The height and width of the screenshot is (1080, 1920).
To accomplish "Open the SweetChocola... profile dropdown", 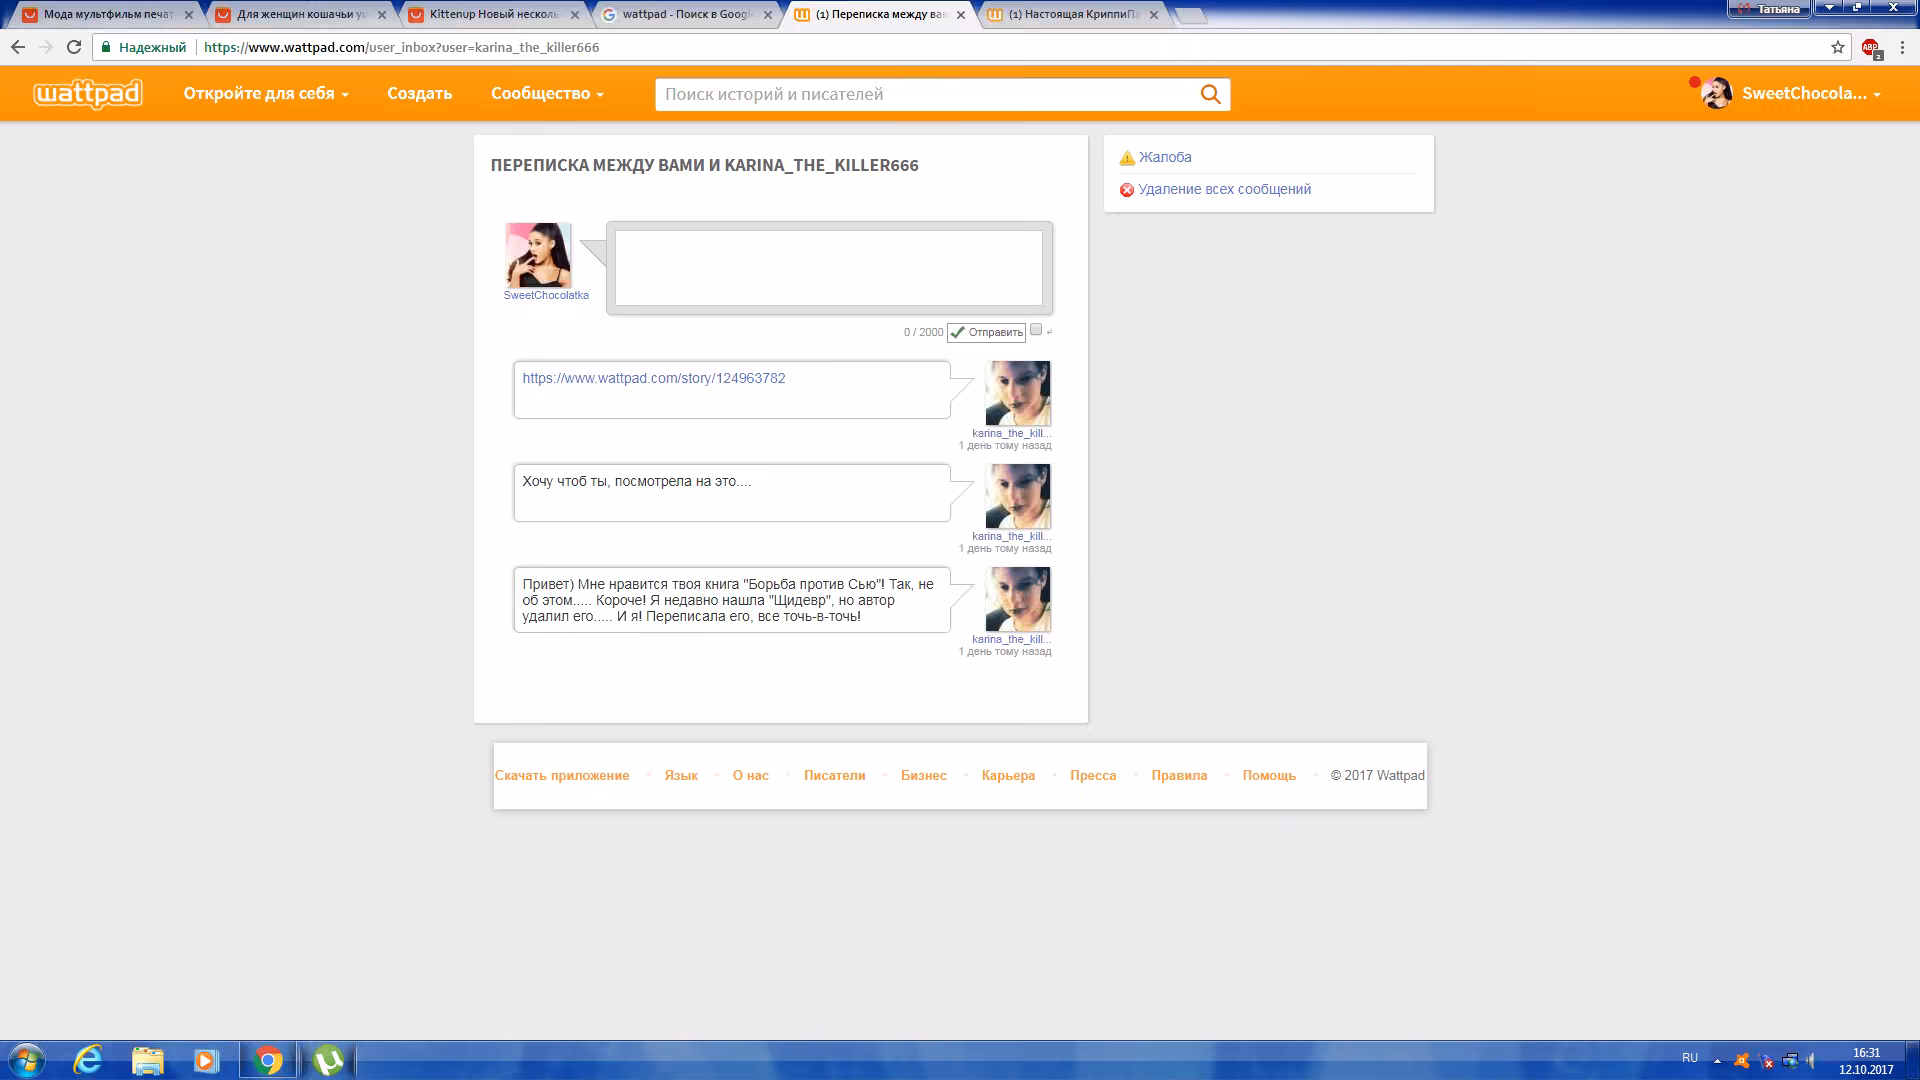I will tap(1811, 94).
